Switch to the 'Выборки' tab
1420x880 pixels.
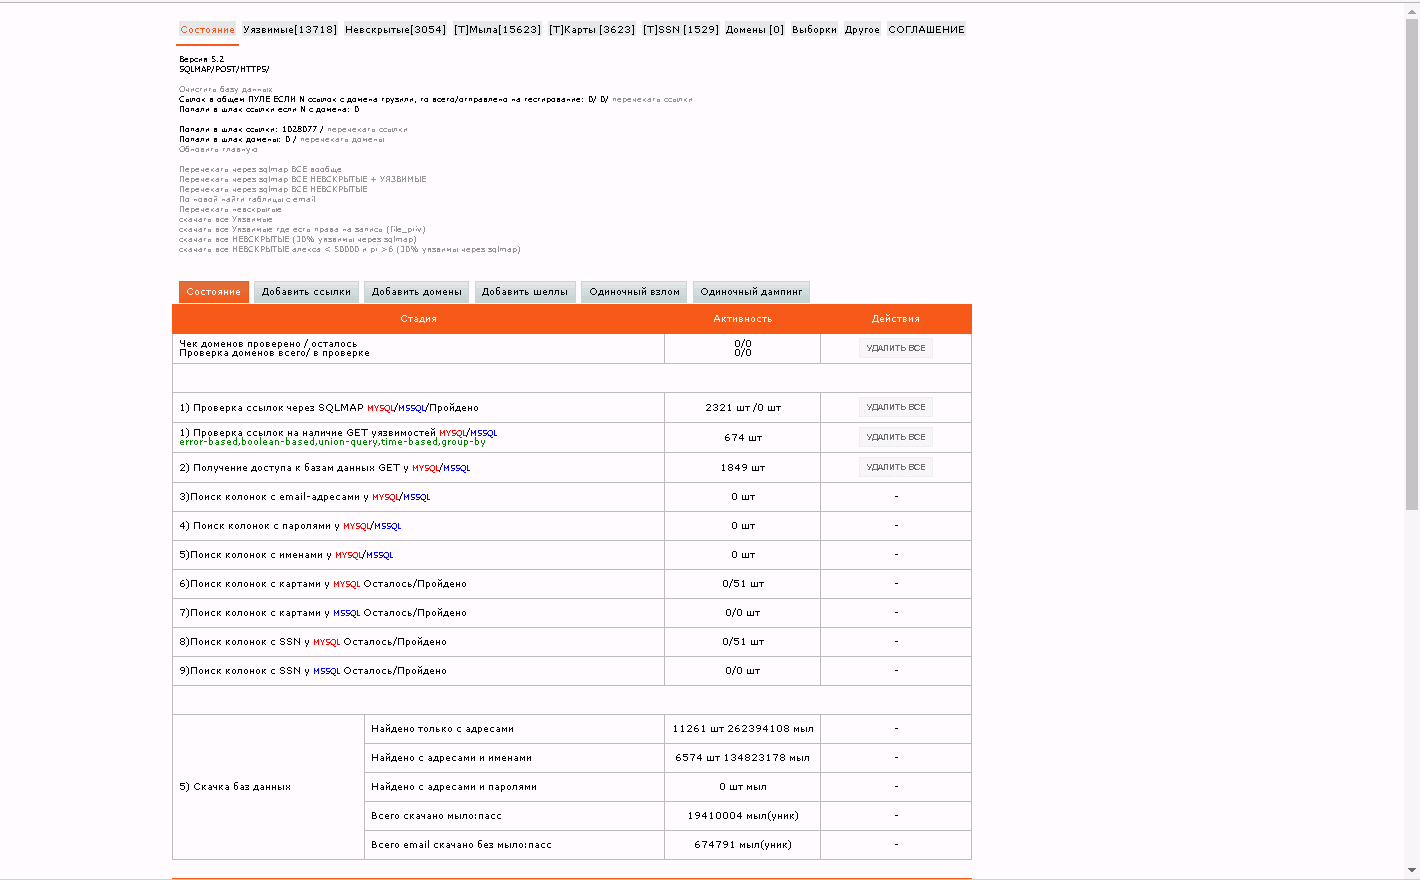(x=814, y=30)
